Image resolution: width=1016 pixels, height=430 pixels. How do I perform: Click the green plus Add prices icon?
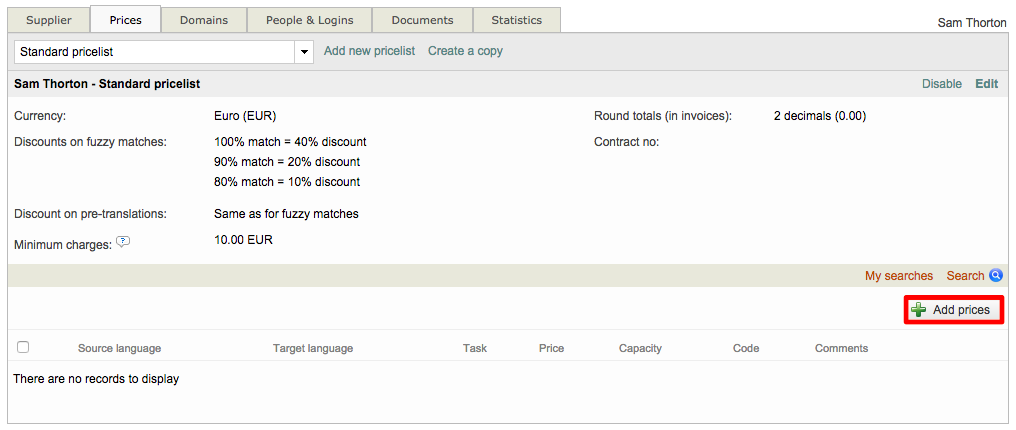coord(918,310)
